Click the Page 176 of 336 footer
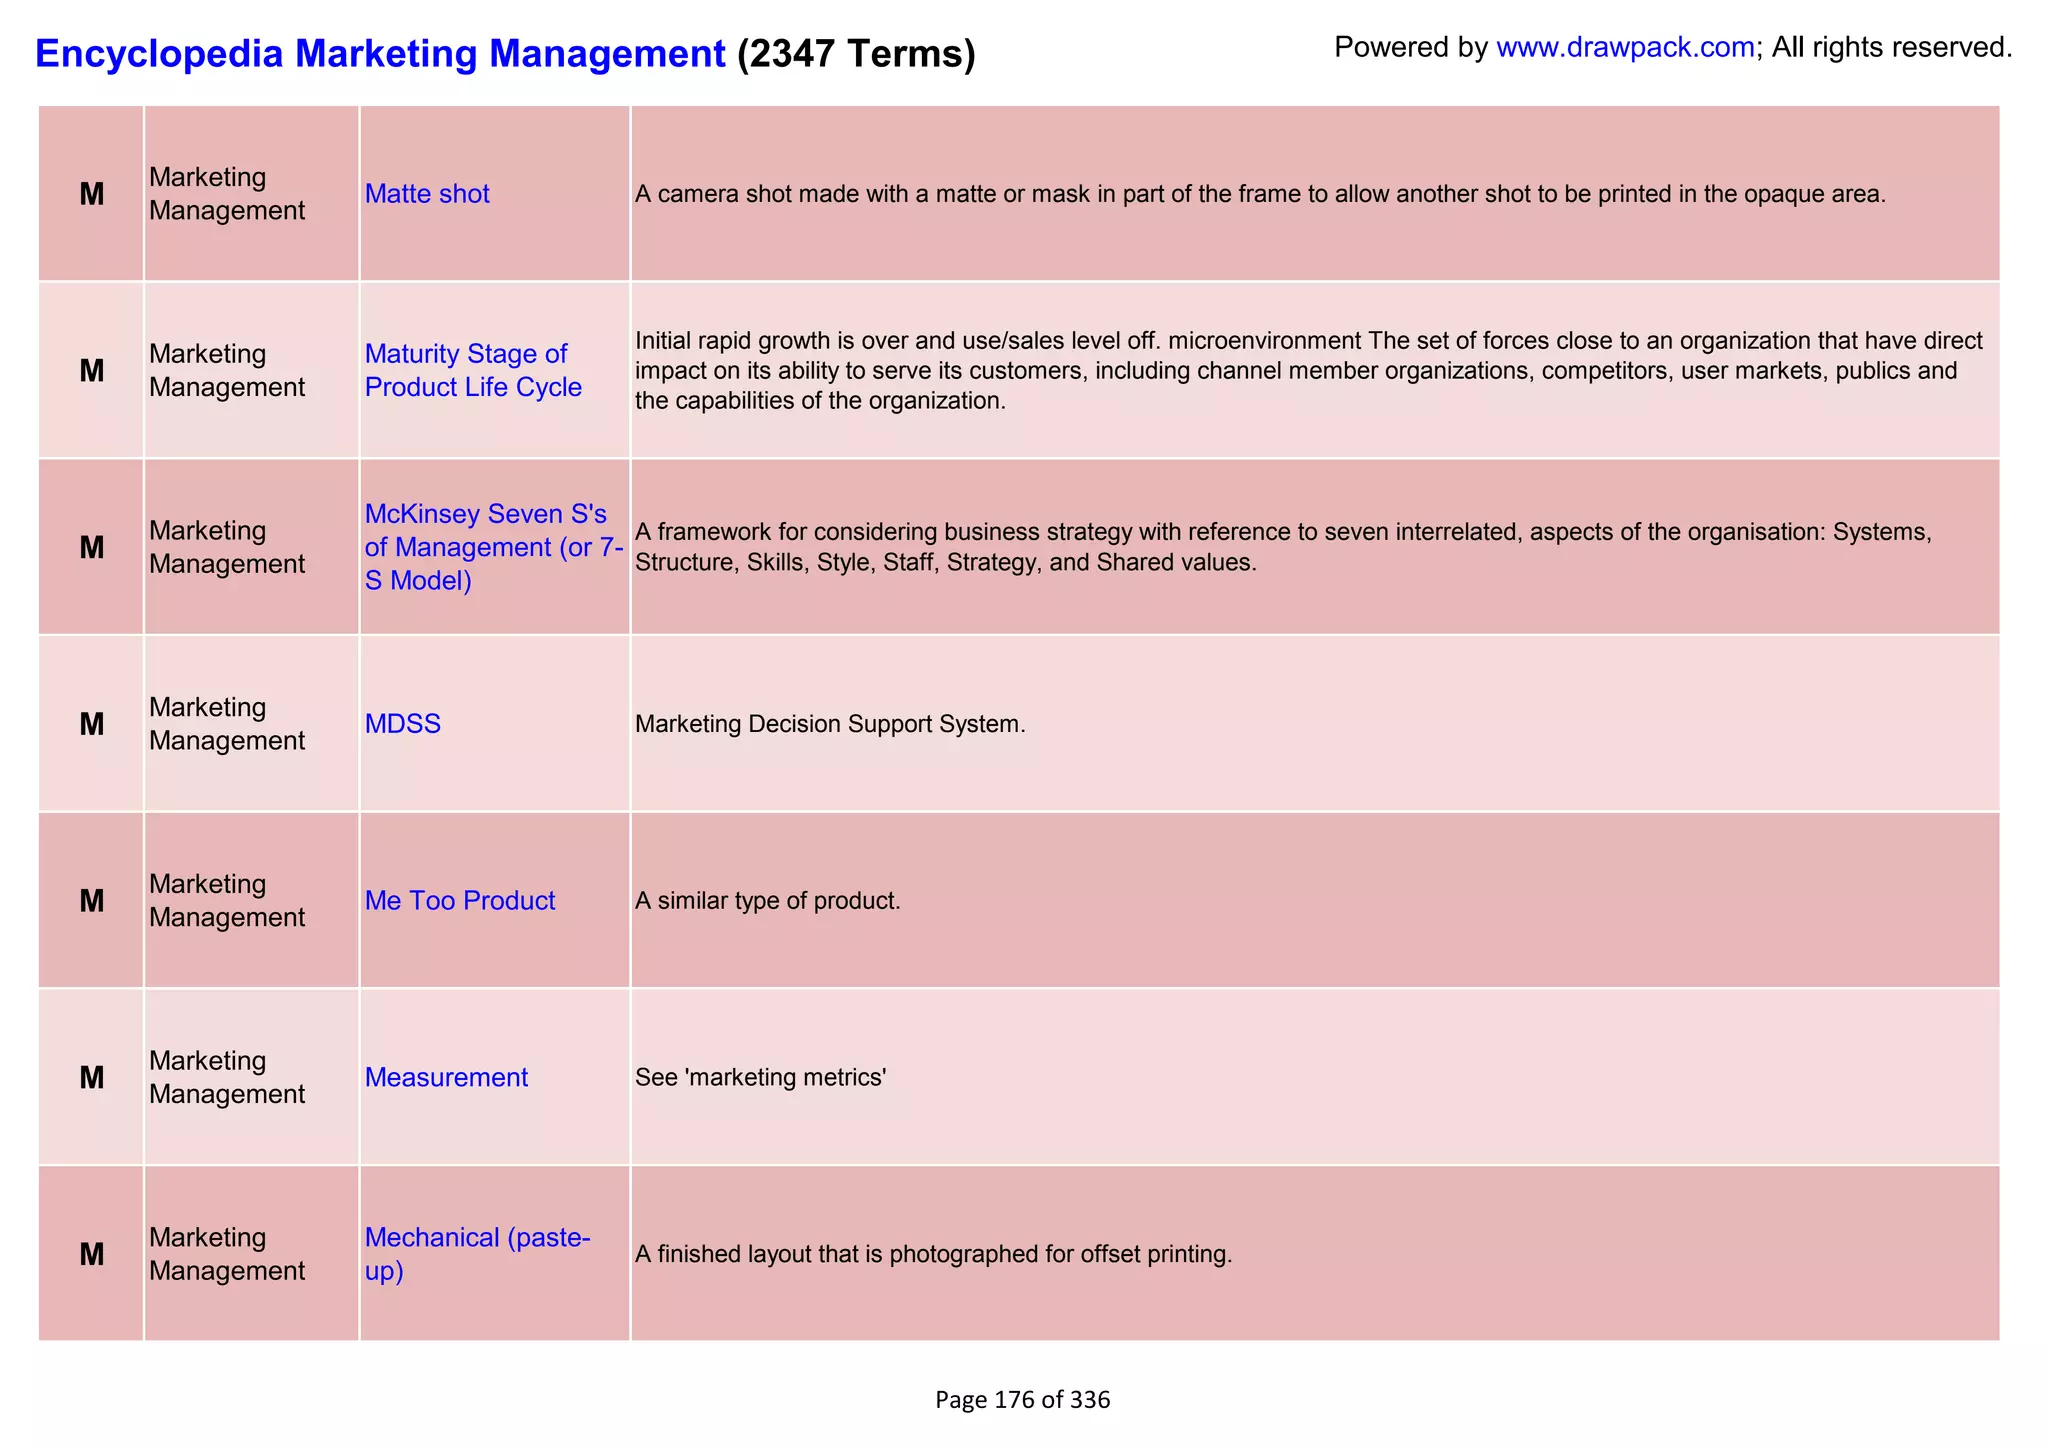The width and height of the screenshot is (2048, 1449). (x=1022, y=1400)
